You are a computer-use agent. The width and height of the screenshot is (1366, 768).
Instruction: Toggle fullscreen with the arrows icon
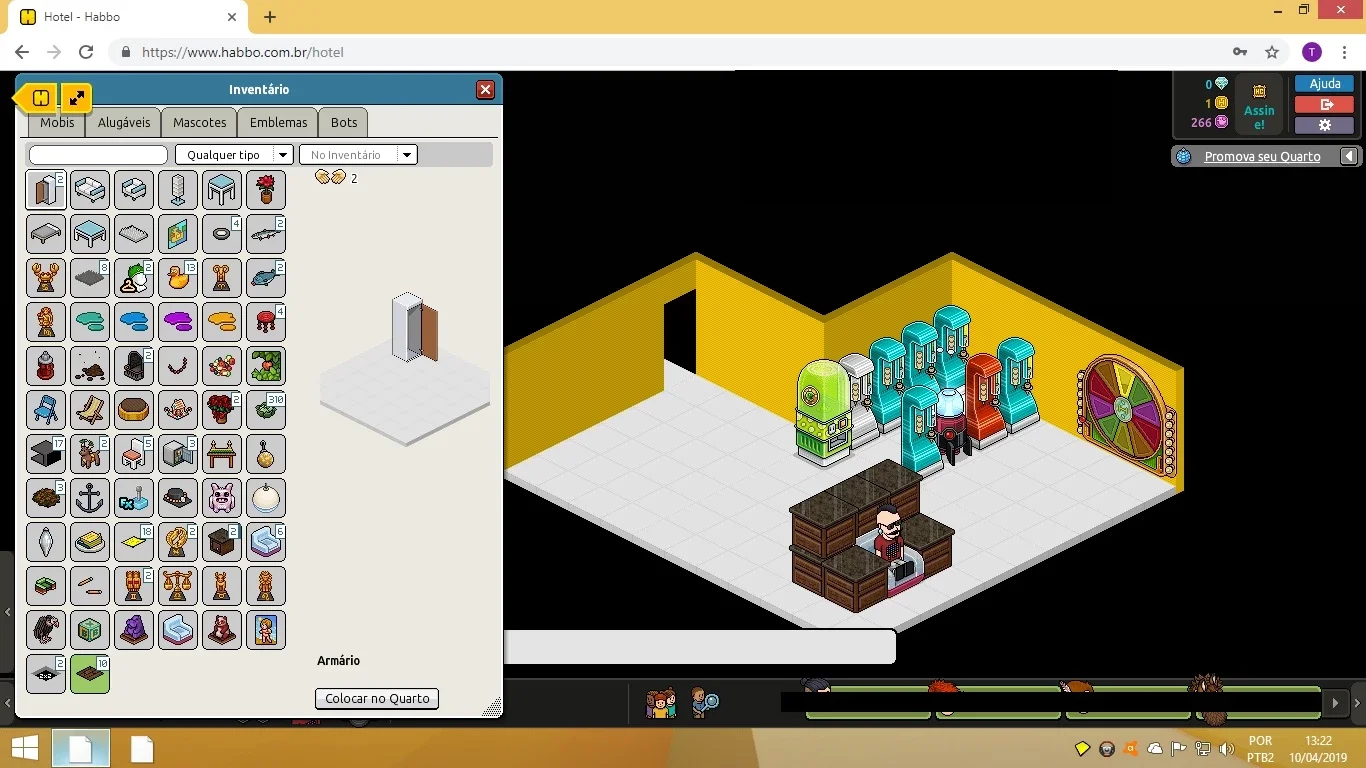(76, 98)
